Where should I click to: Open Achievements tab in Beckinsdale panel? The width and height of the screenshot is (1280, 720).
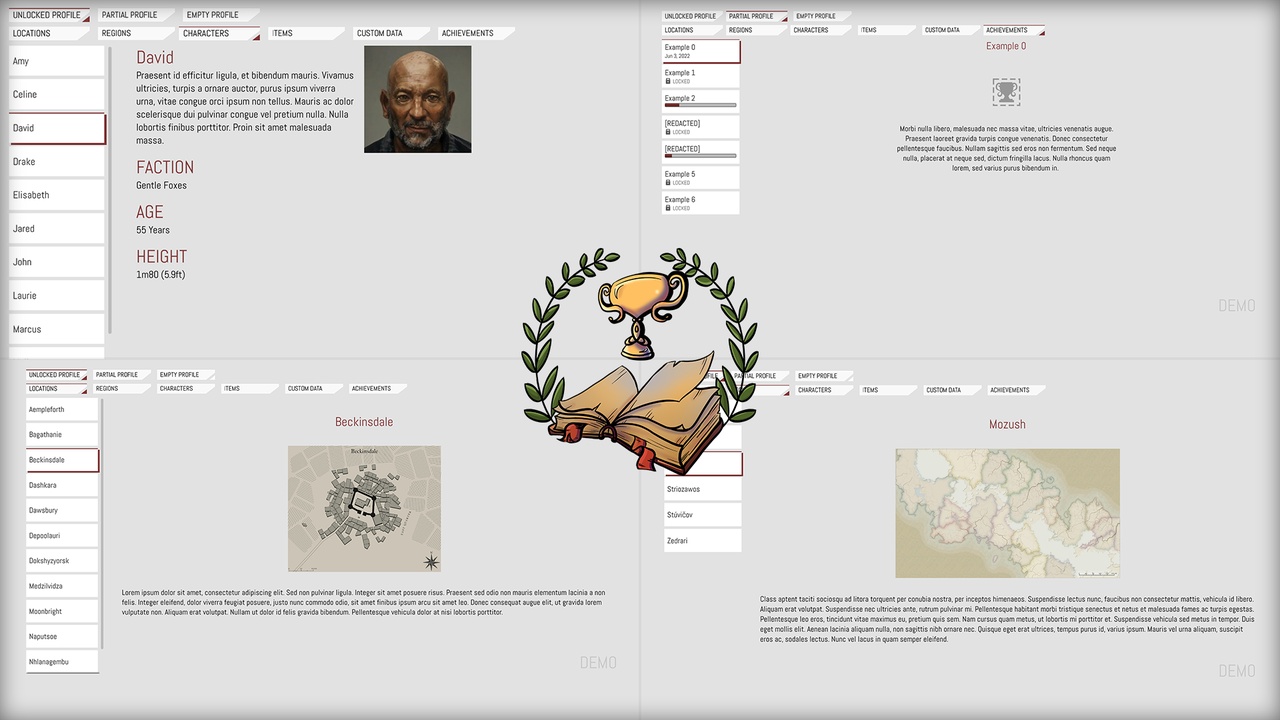pyautogui.click(x=377, y=388)
